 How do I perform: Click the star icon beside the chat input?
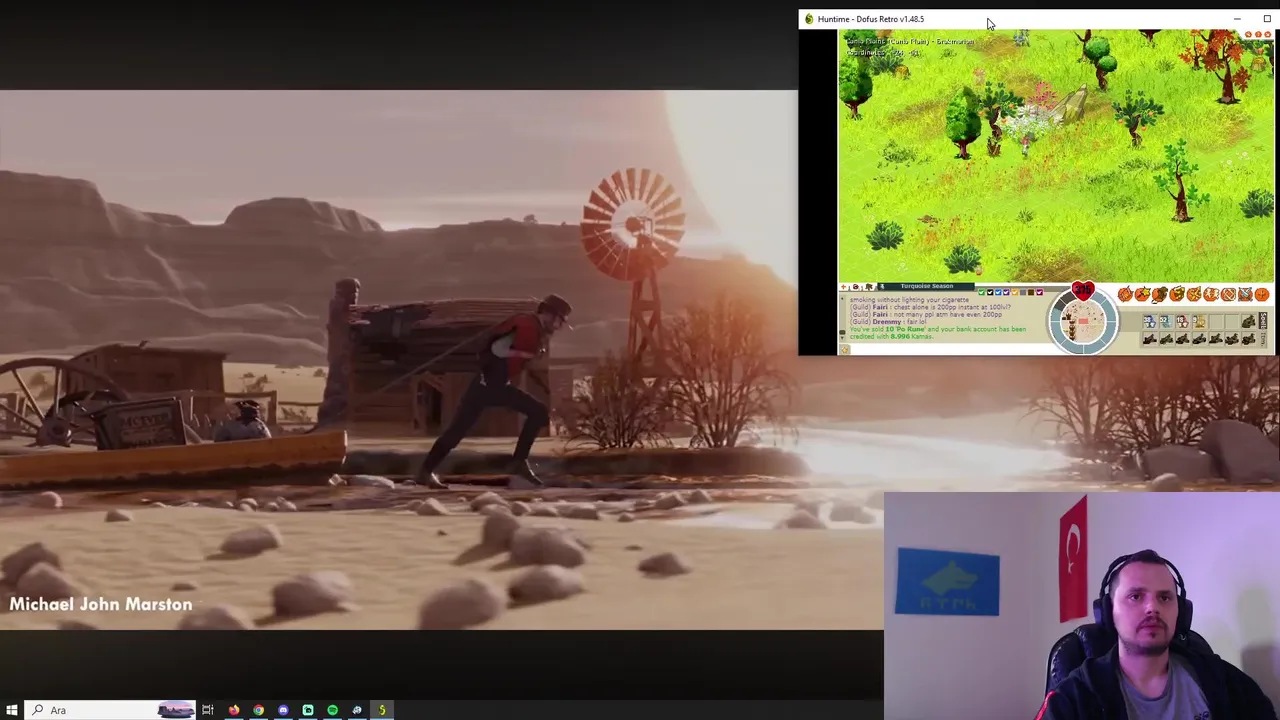coord(845,349)
